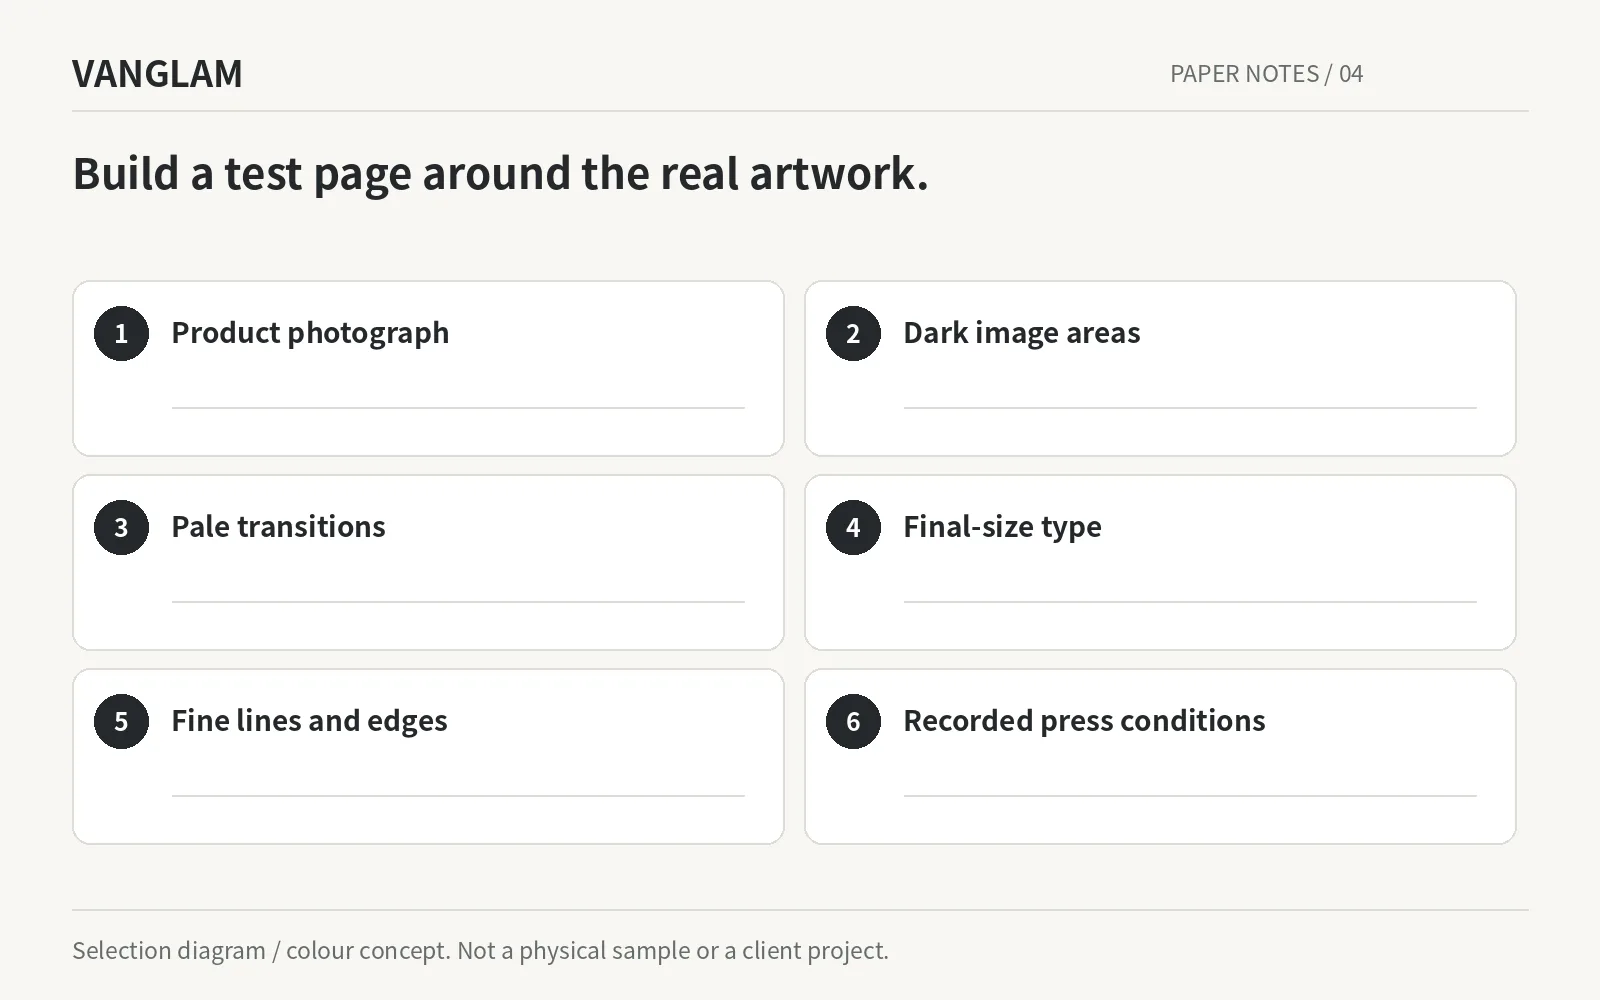Click the number 5 circle badge
The height and width of the screenshot is (1000, 1600).
pyautogui.click(x=121, y=721)
